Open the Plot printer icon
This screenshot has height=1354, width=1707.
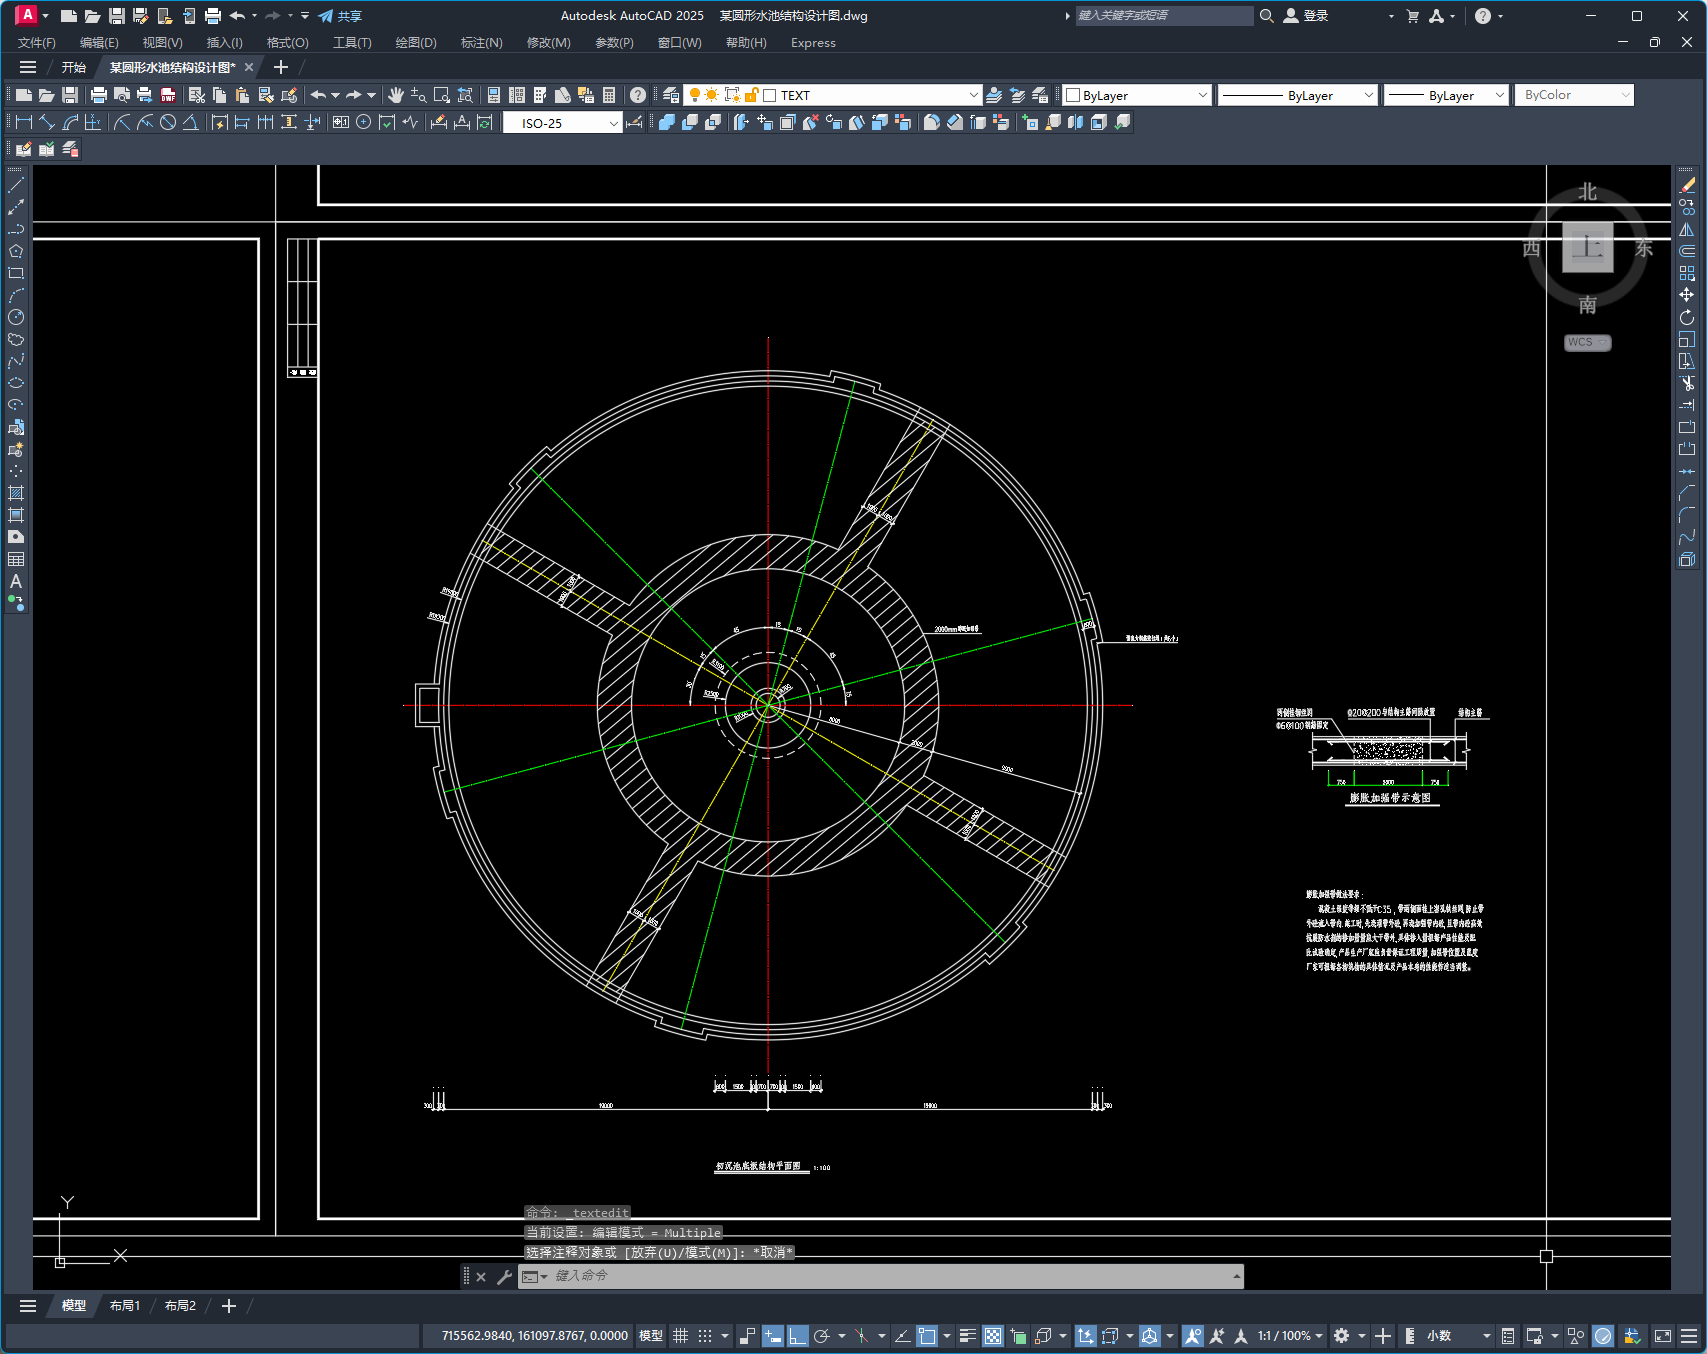pyautogui.click(x=98, y=95)
